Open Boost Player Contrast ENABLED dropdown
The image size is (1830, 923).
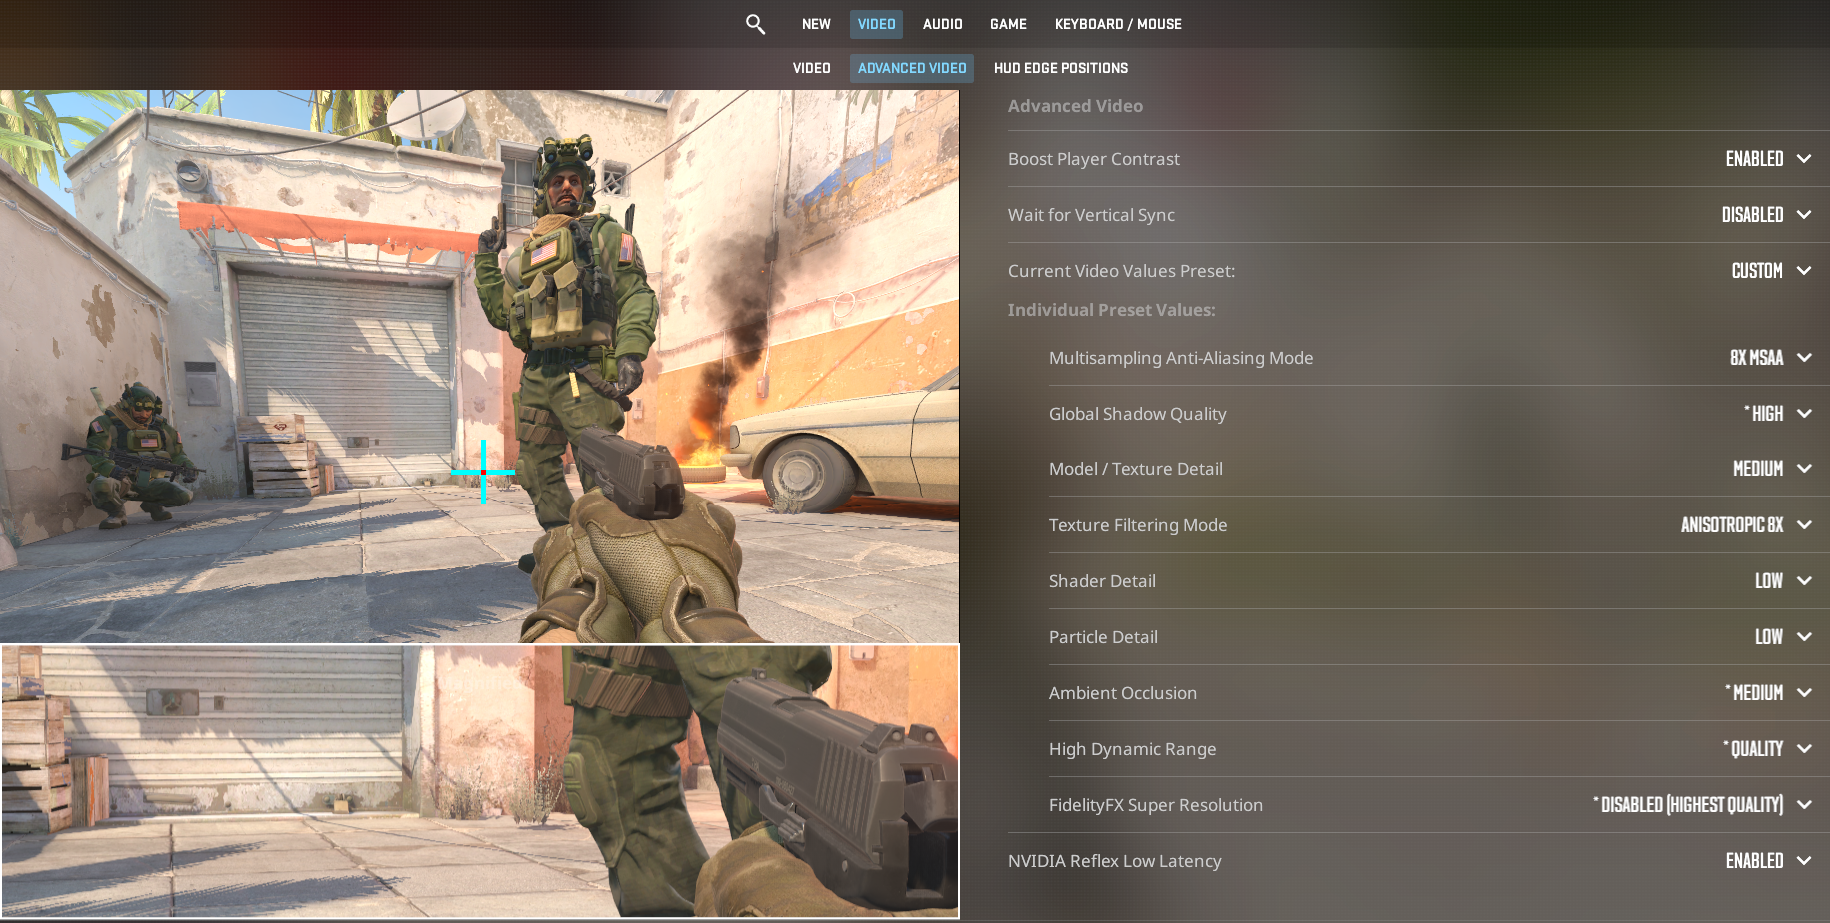click(x=1768, y=159)
